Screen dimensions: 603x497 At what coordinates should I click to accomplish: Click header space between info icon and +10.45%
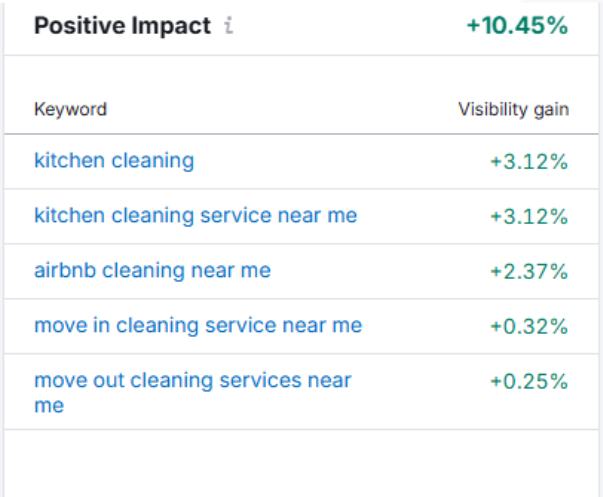350,27
